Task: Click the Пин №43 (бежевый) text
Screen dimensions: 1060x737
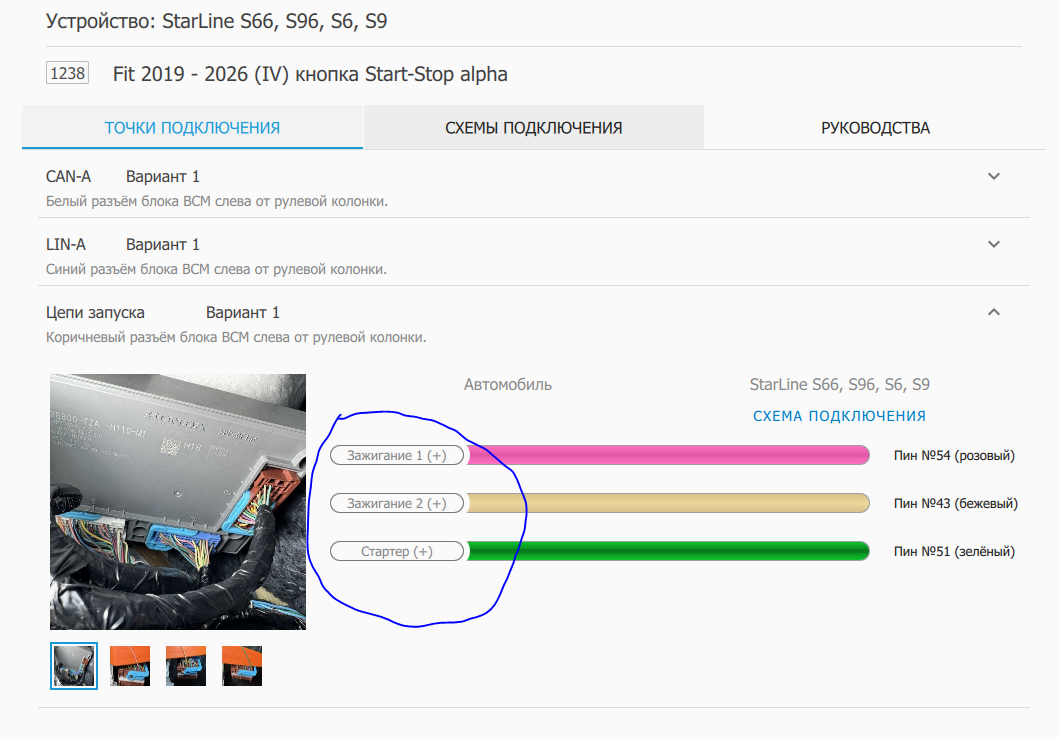Action: (x=955, y=504)
